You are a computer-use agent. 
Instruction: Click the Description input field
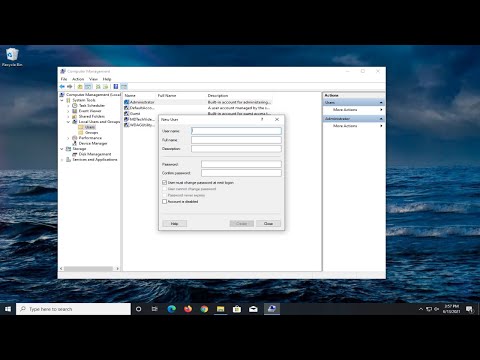pos(236,149)
